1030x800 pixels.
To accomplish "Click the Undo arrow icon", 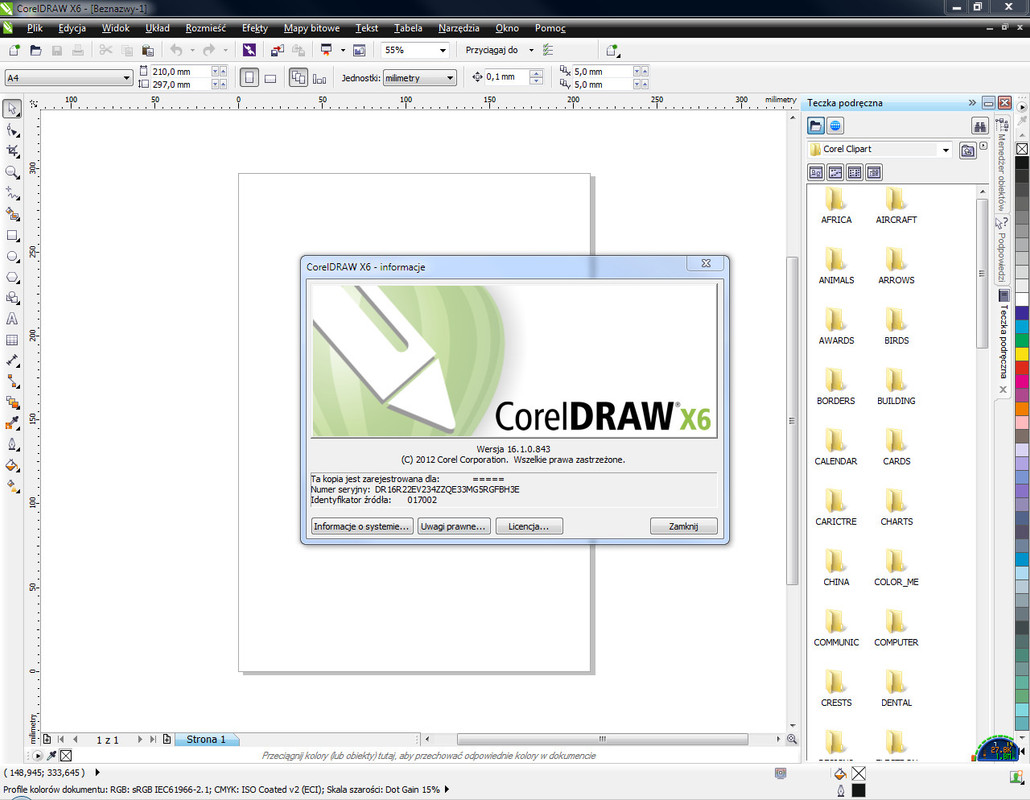I will click(x=176, y=50).
